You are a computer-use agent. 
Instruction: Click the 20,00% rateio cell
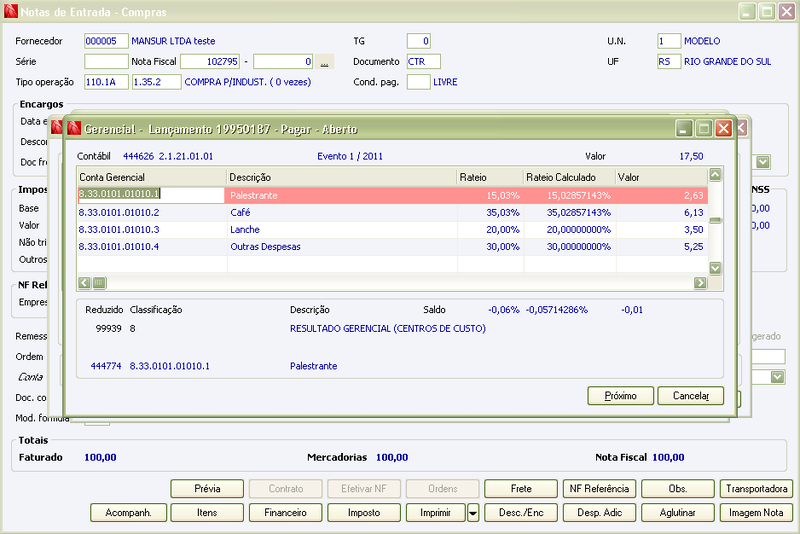click(491, 230)
